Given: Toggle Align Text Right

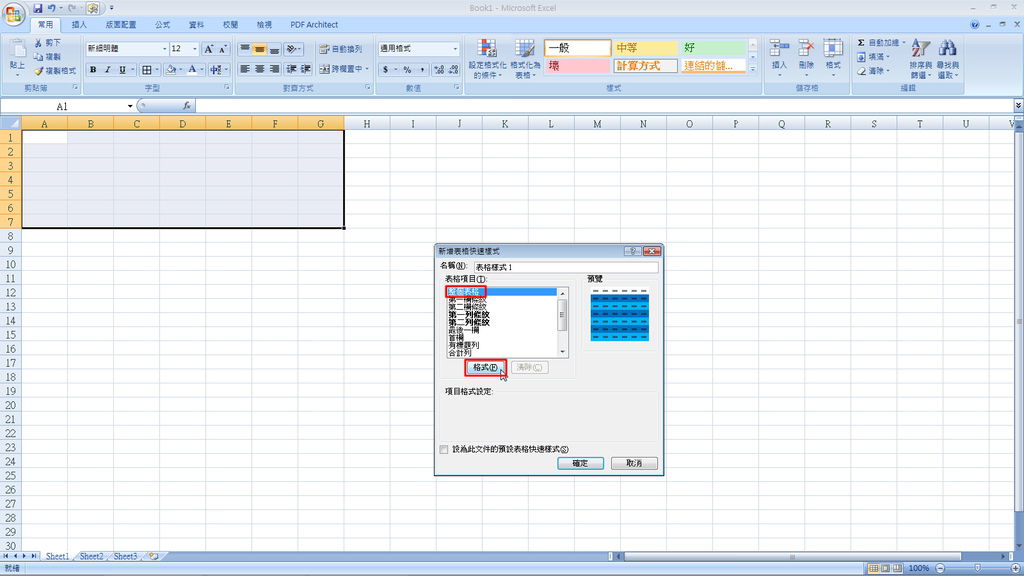Looking at the screenshot, I should (275, 69).
